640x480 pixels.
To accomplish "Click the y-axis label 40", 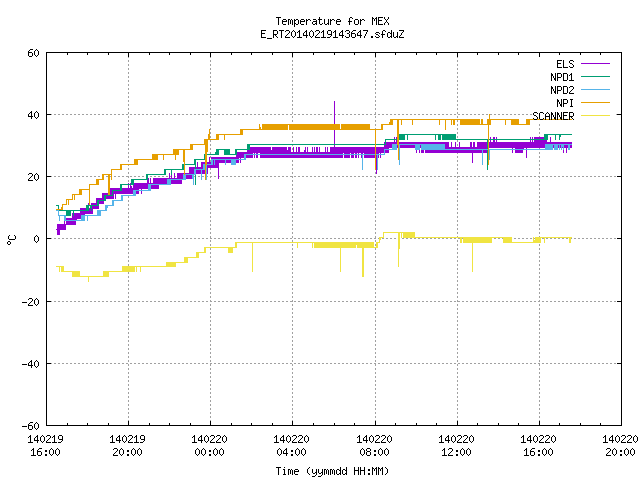I will pyautogui.click(x=33, y=115).
